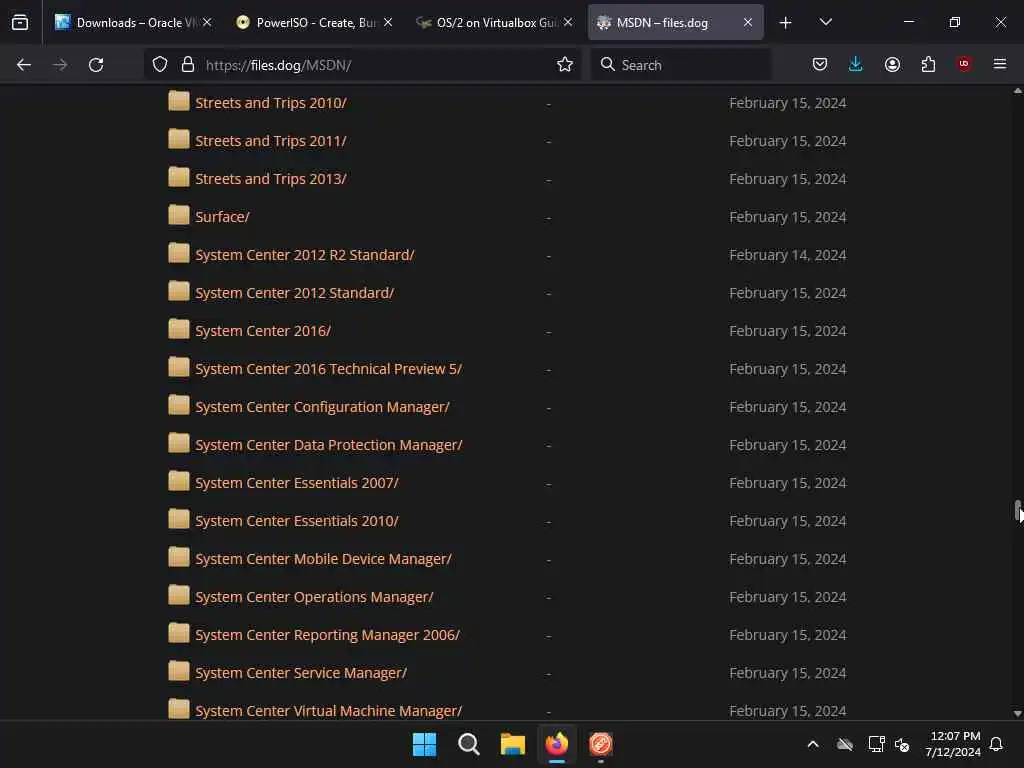
Task: Open Firefox application menu
Action: [x=1000, y=64]
